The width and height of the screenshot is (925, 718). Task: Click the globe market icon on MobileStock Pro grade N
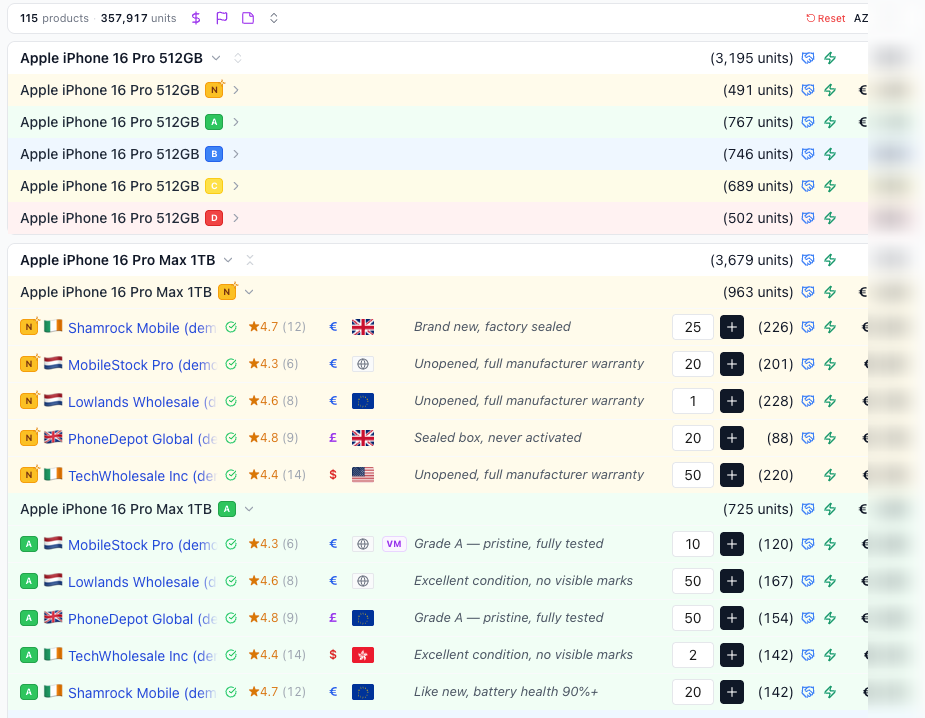[x=363, y=364]
